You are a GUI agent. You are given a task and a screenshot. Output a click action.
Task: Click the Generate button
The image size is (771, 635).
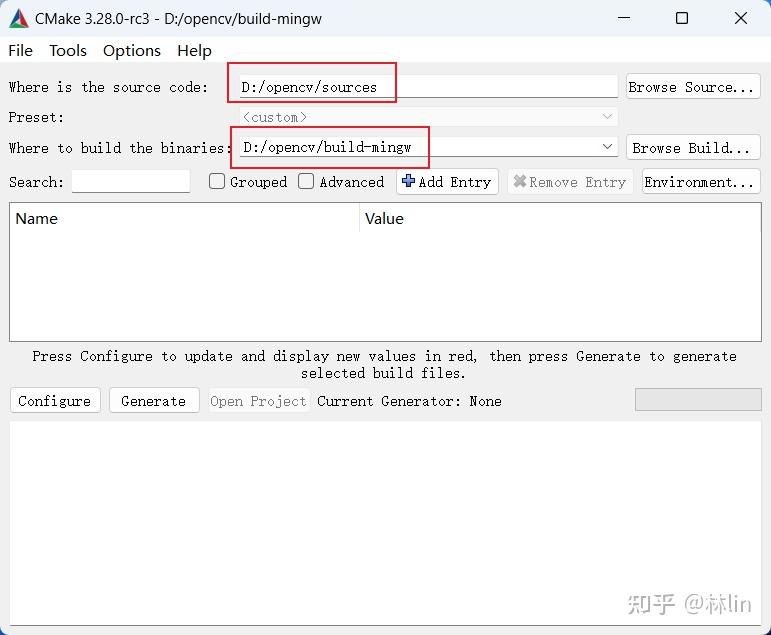[154, 400]
